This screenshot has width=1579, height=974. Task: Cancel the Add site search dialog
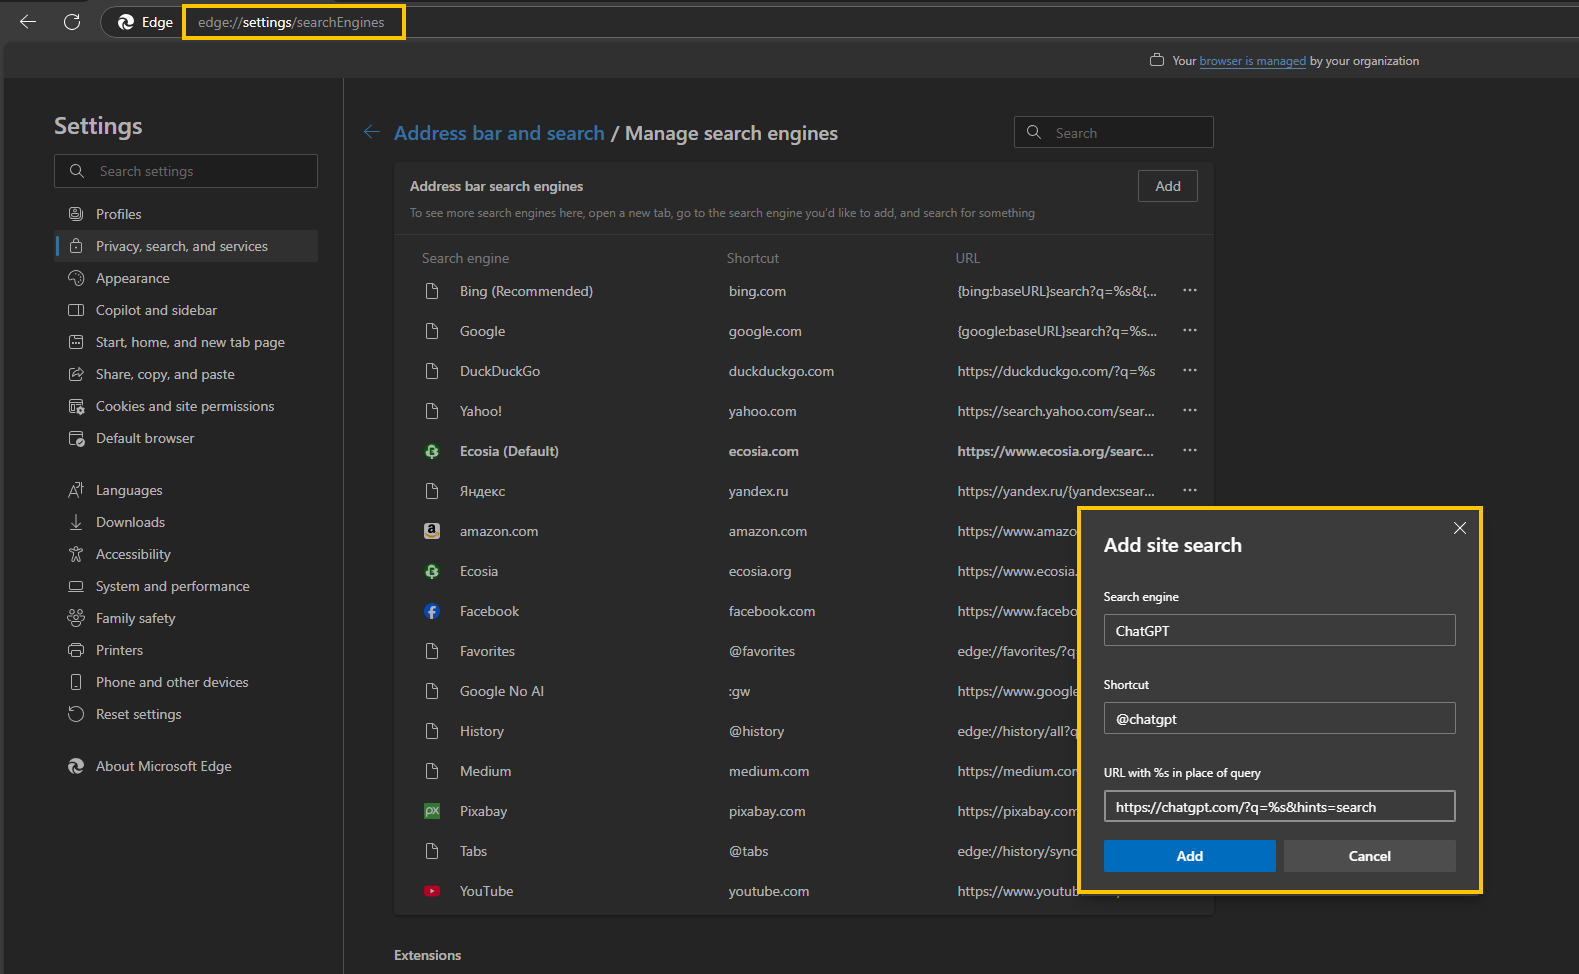(x=1370, y=856)
